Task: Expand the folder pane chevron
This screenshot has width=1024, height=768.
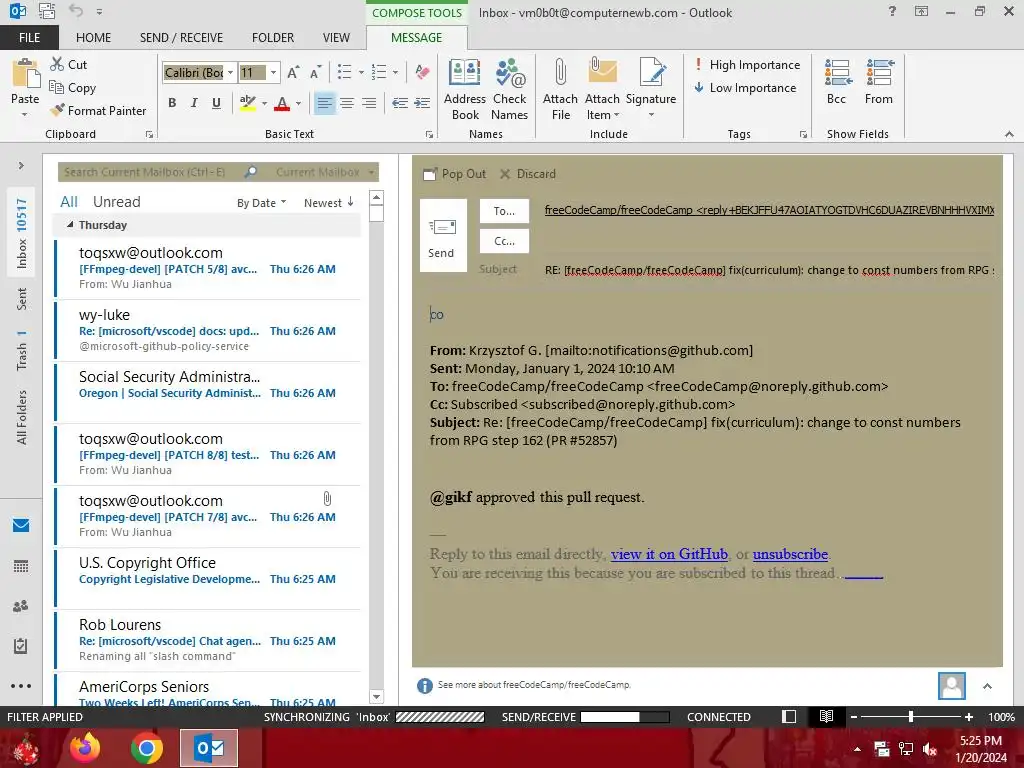Action: pos(21,166)
